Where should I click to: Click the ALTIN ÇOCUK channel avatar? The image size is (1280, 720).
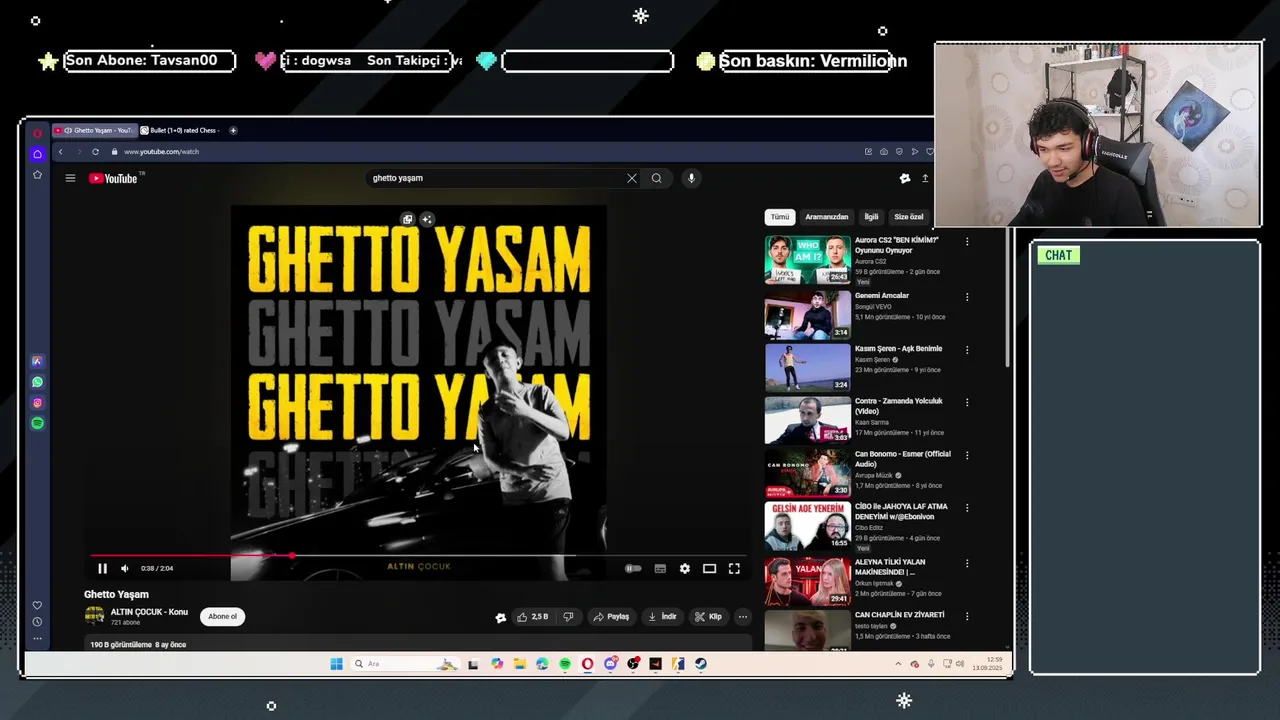(94, 616)
